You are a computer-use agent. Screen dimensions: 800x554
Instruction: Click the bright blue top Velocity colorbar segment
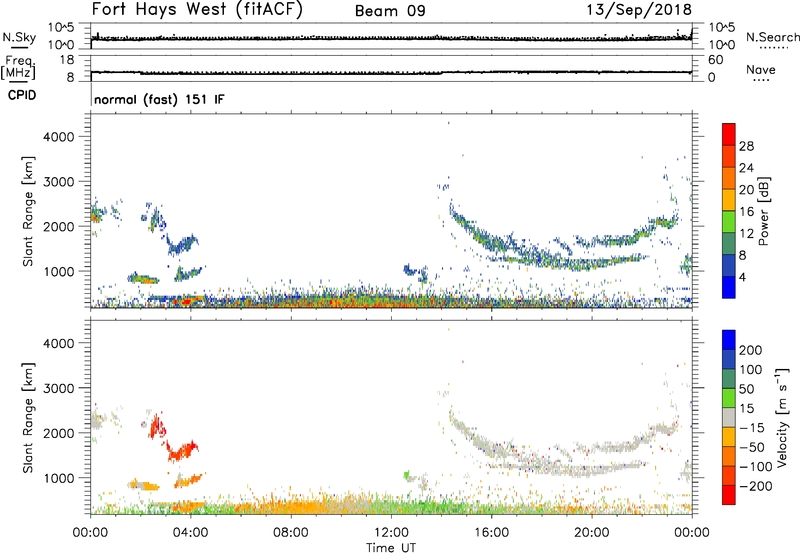click(x=729, y=340)
